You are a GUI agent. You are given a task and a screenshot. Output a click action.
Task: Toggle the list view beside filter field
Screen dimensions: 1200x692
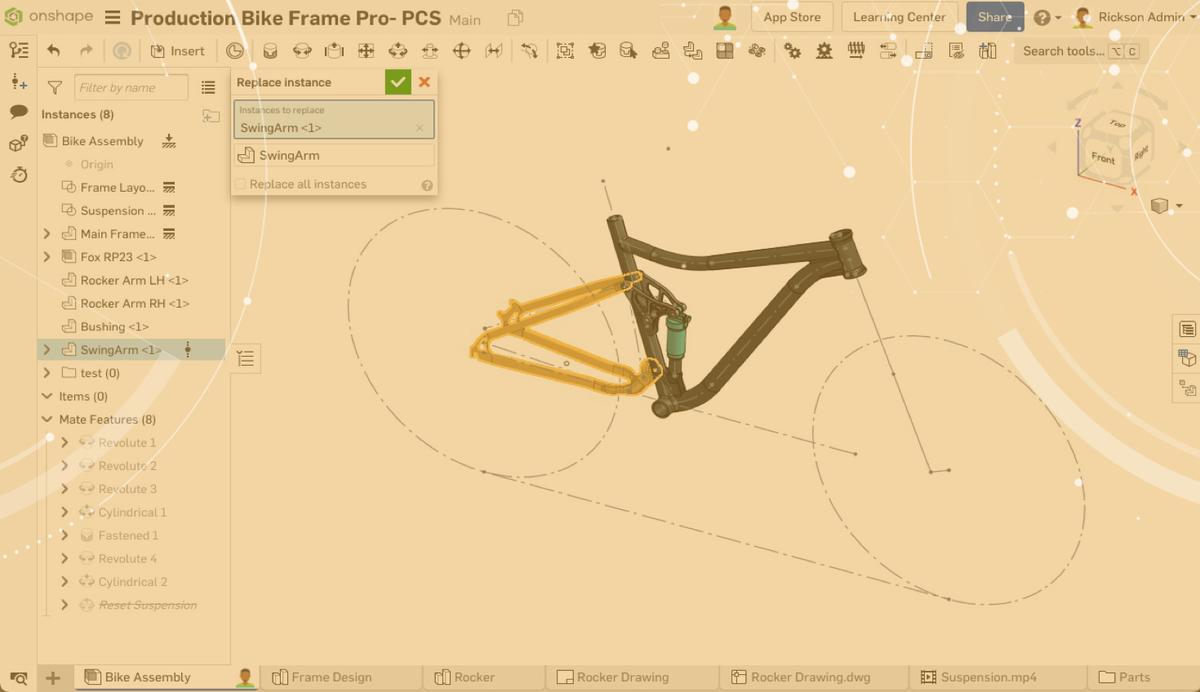pos(208,87)
